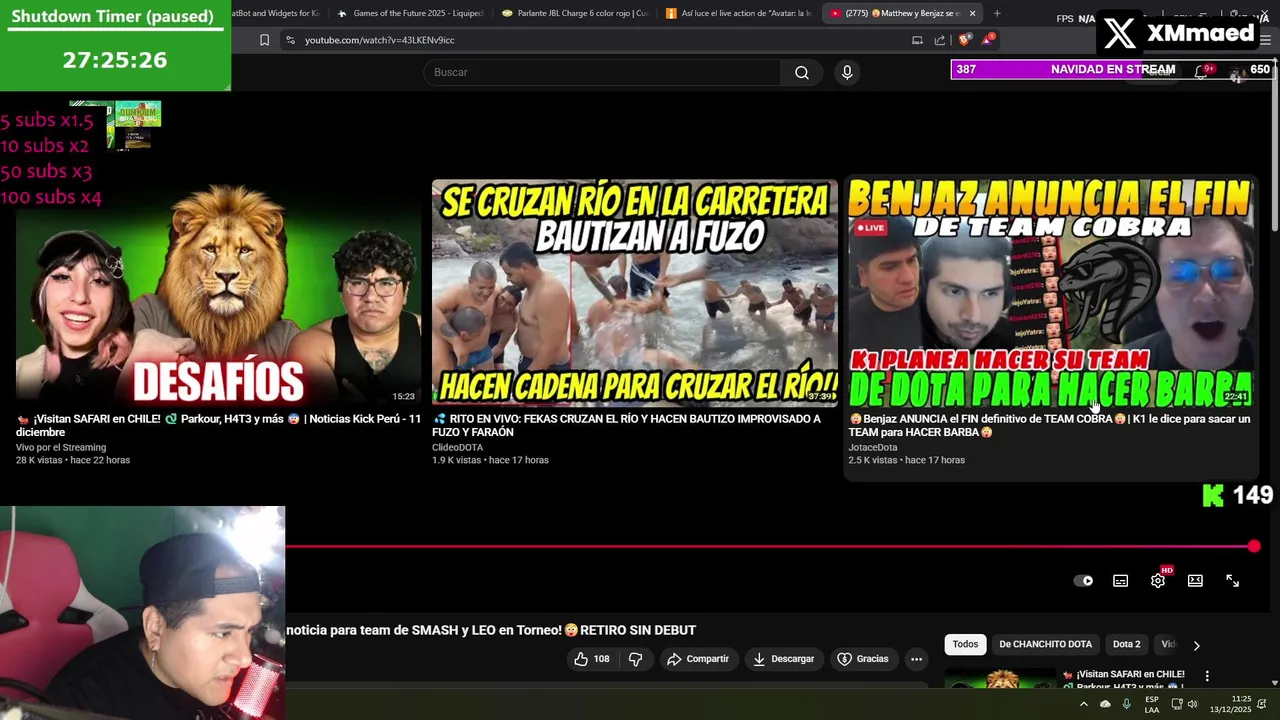
Task: Click the Descargar download button
Action: [783, 659]
